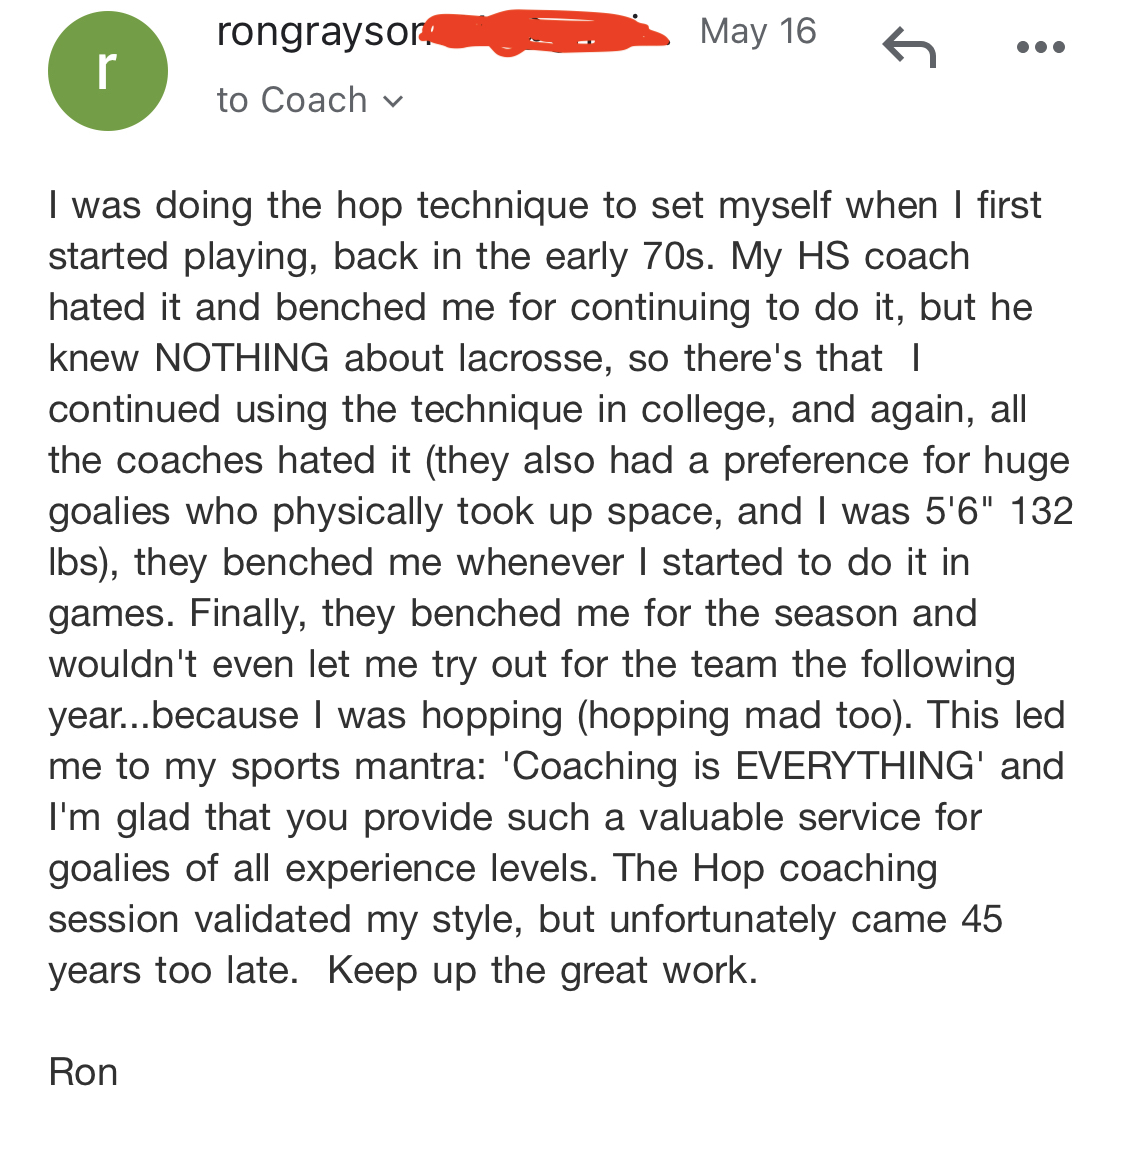
Task: Select the sender name 'rongrayson'
Action: pyautogui.click(x=321, y=32)
